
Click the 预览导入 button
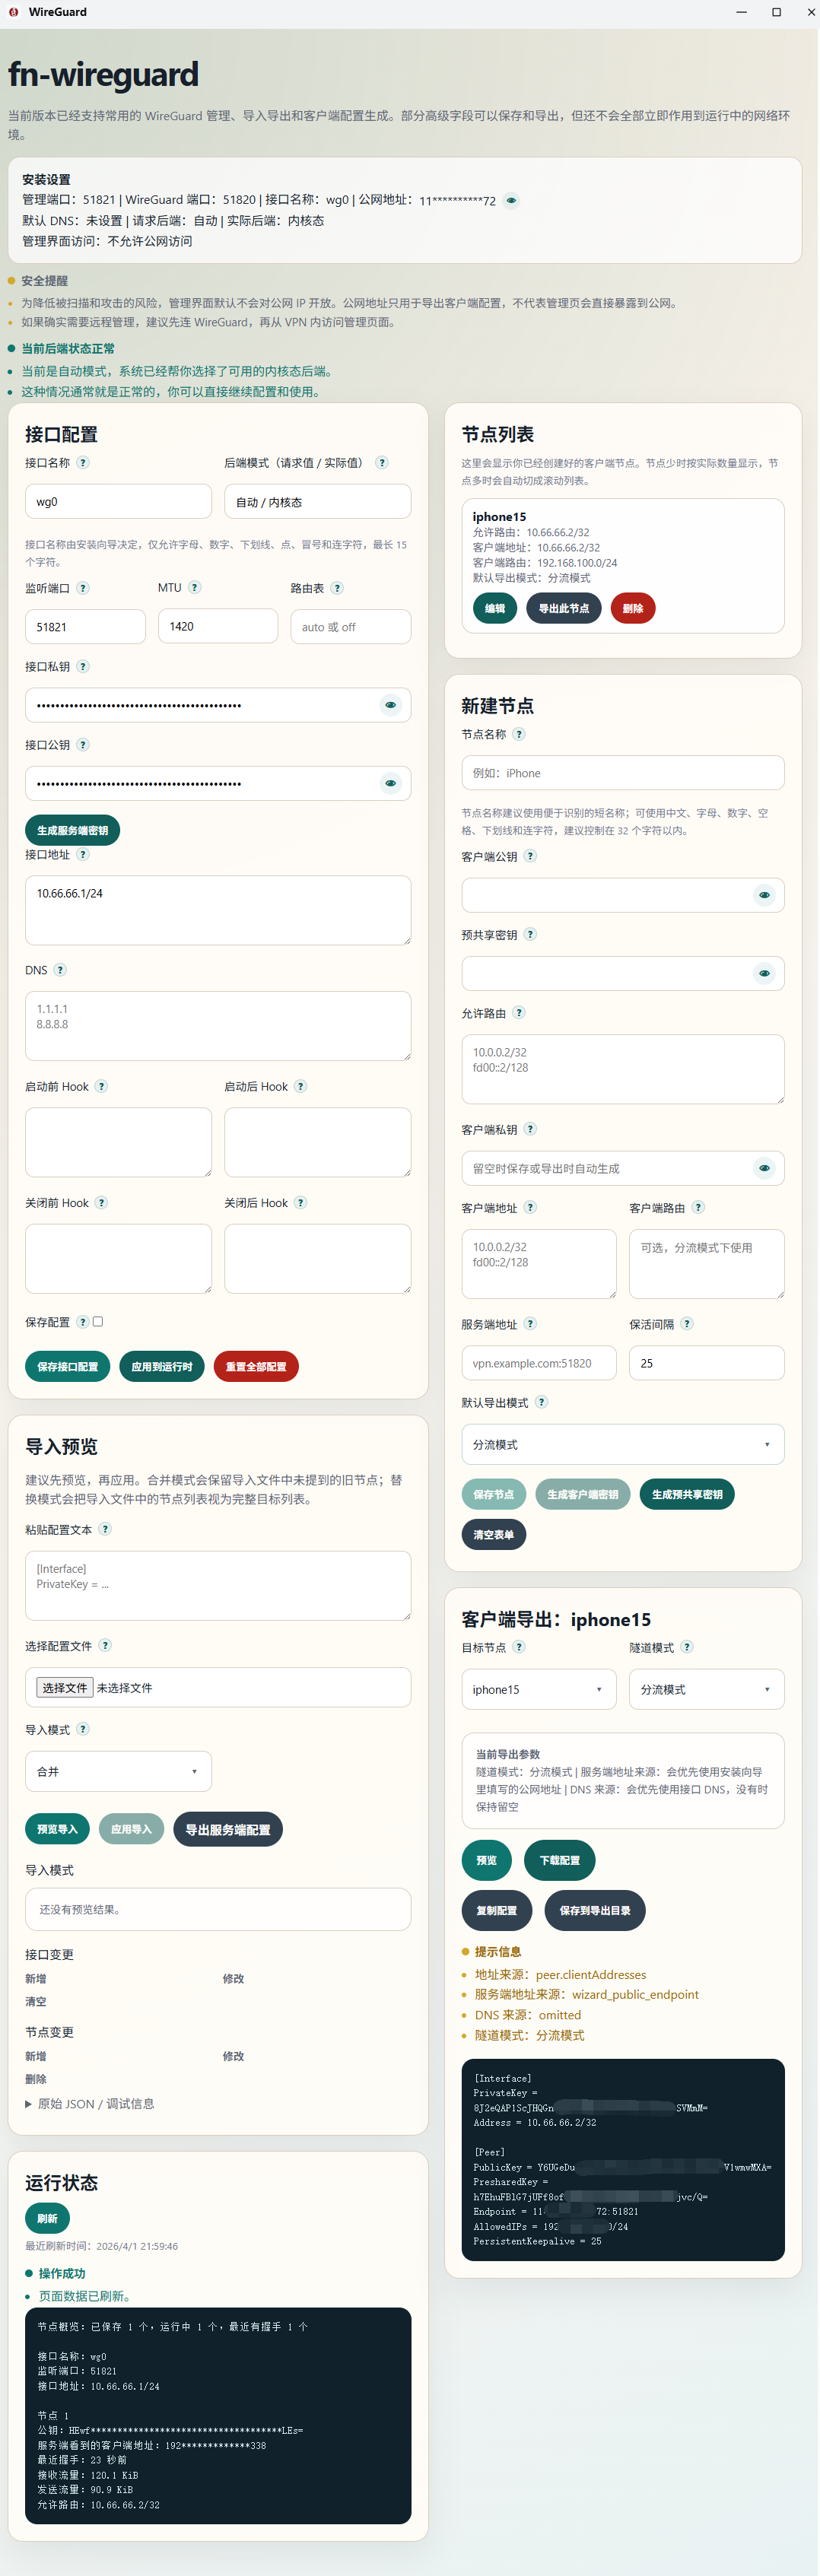pyautogui.click(x=57, y=1829)
